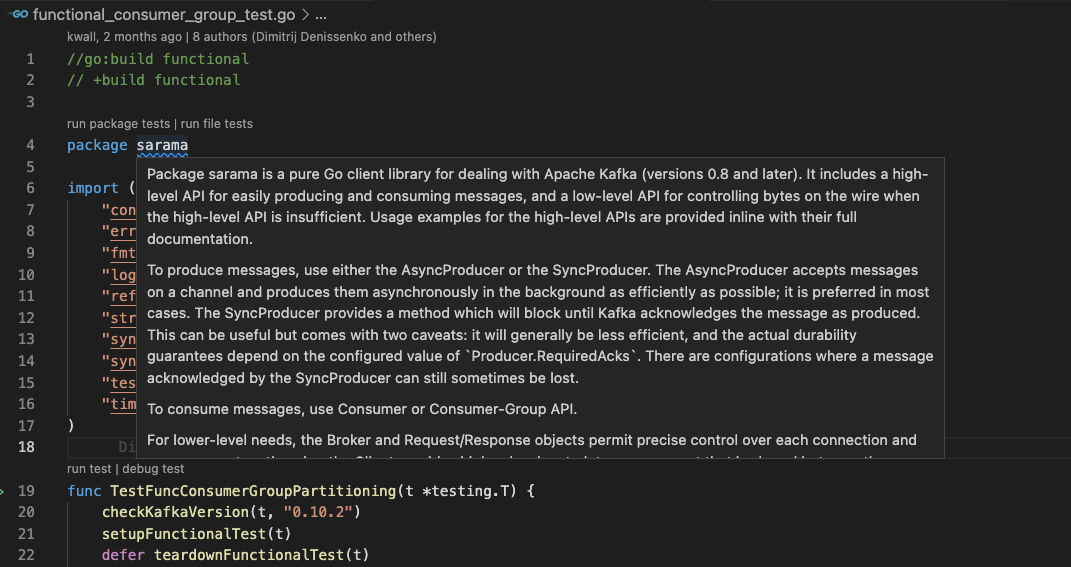Open the "kwall, 2 months ago" blame annotation
The width and height of the screenshot is (1071, 567).
click(x=124, y=37)
